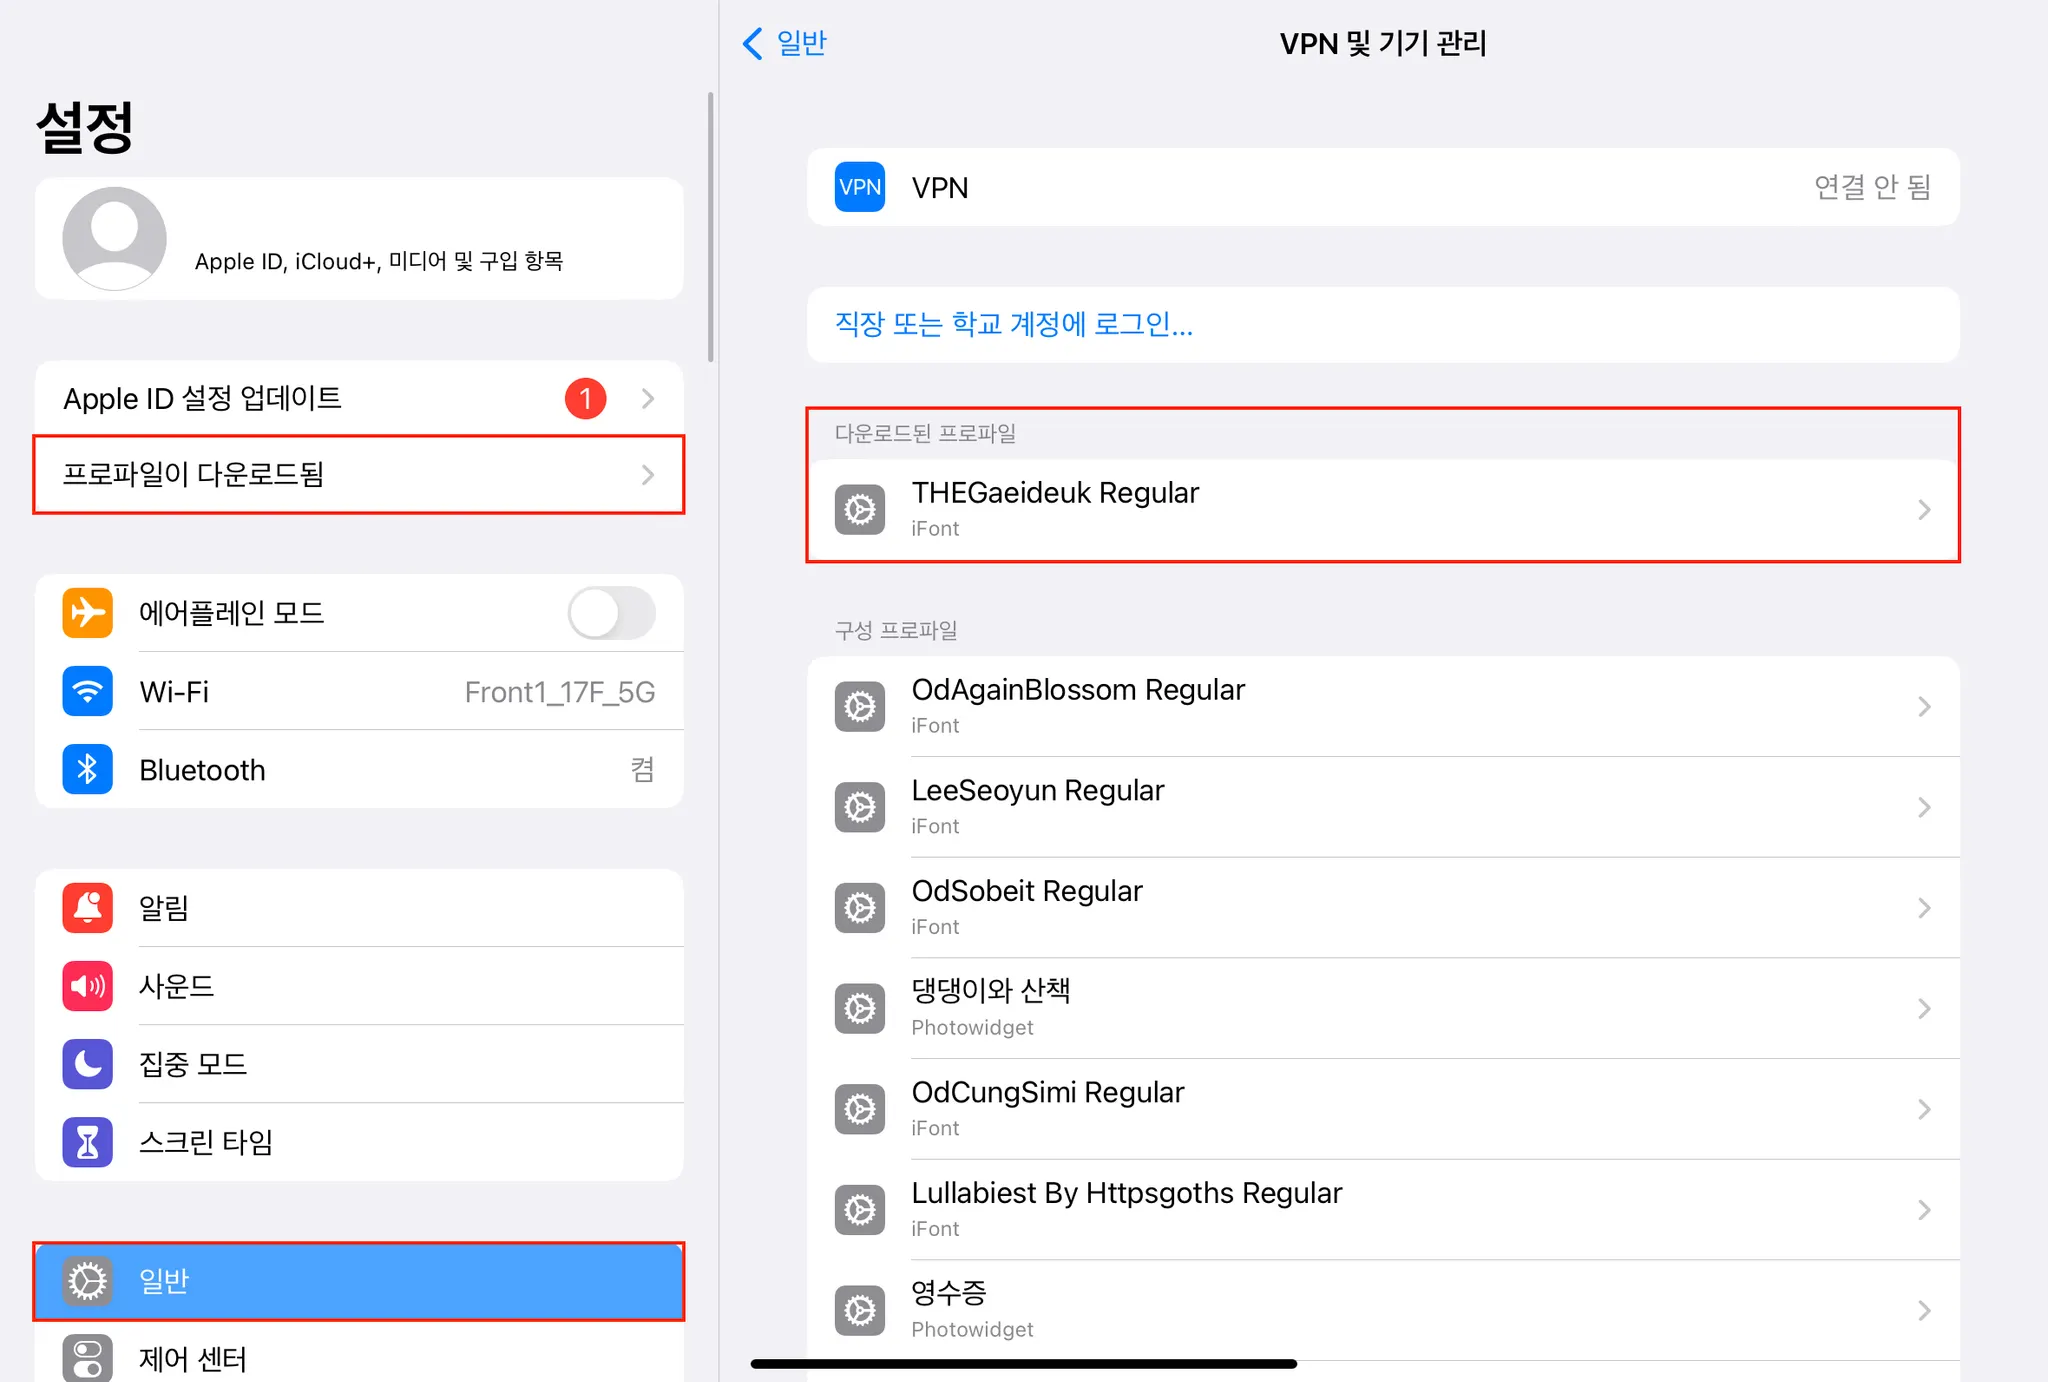Open 프로파일이 다운로드됨 menu item
The height and width of the screenshot is (1382, 2048).
(x=359, y=475)
